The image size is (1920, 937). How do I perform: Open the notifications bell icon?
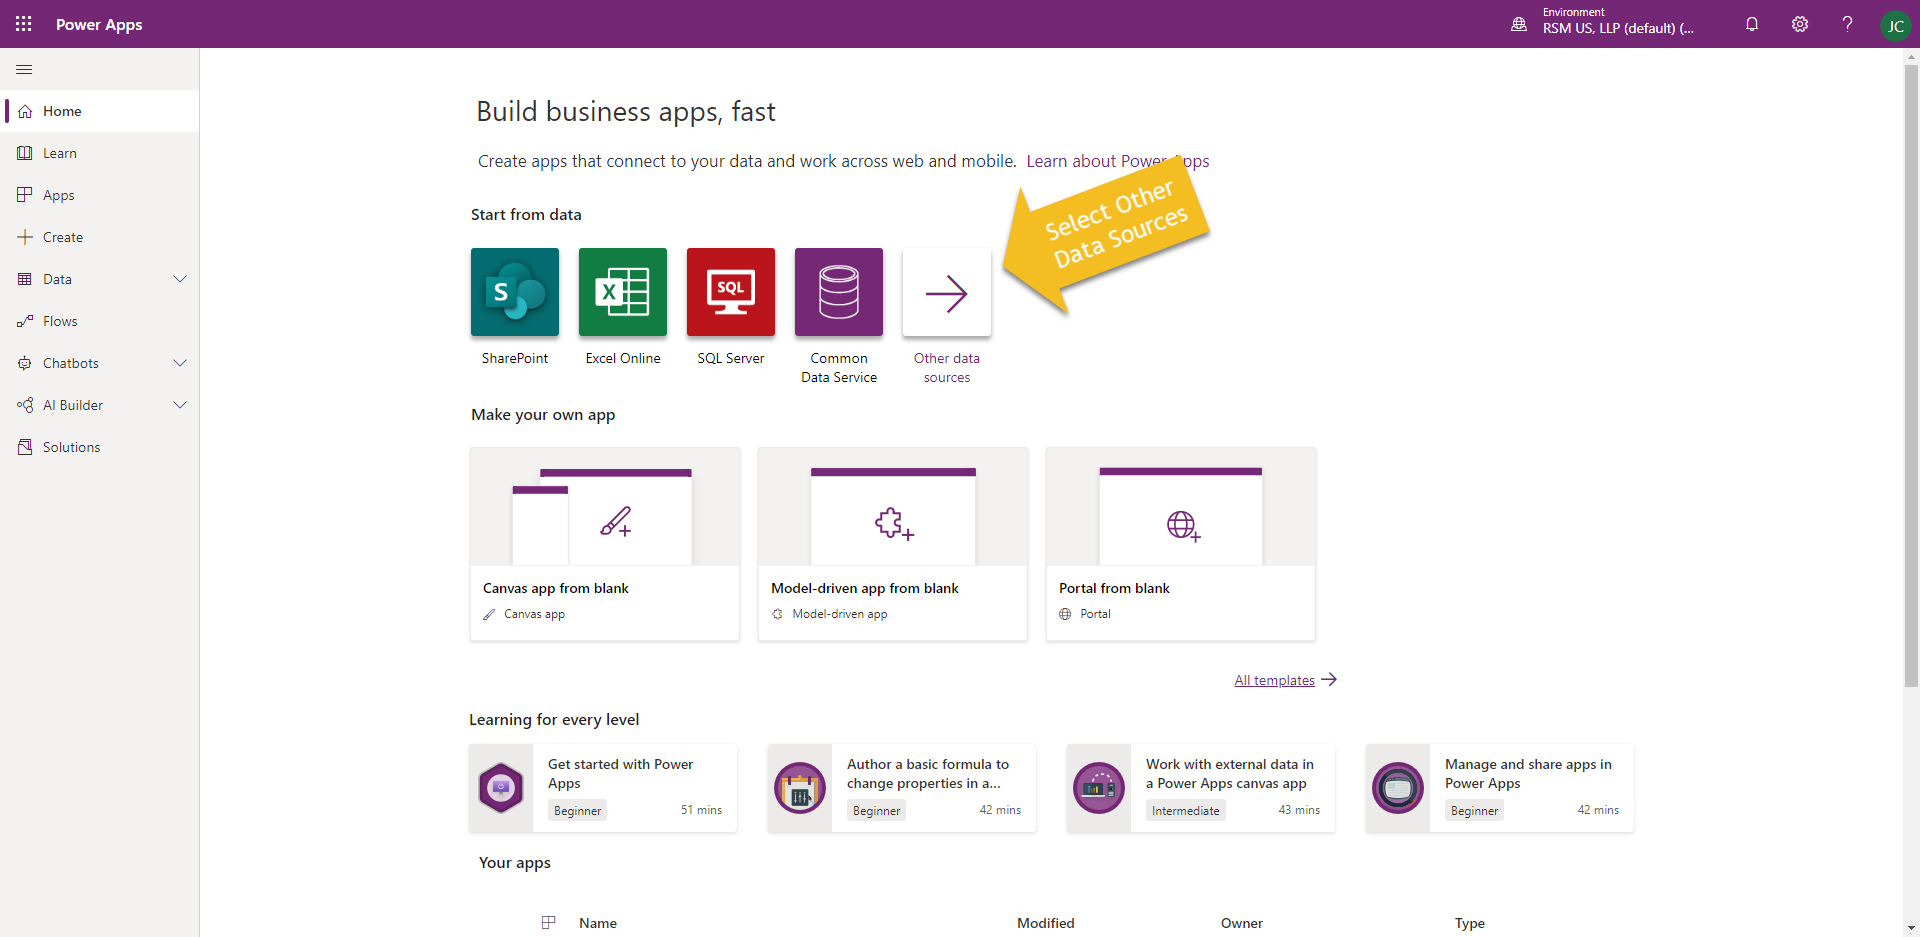point(1752,24)
